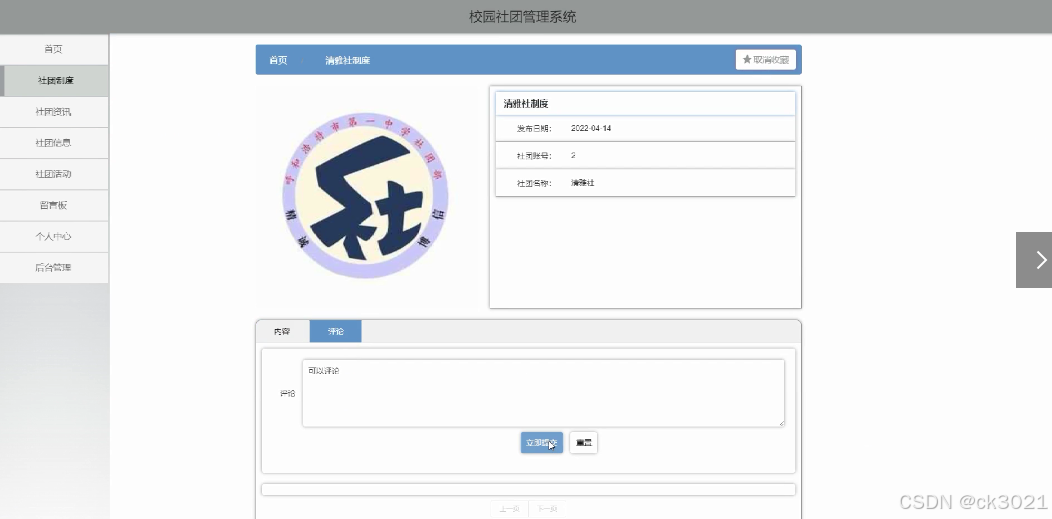Go to 社团信息 in sidebar
This screenshot has height=519, width=1052.
pos(54,143)
